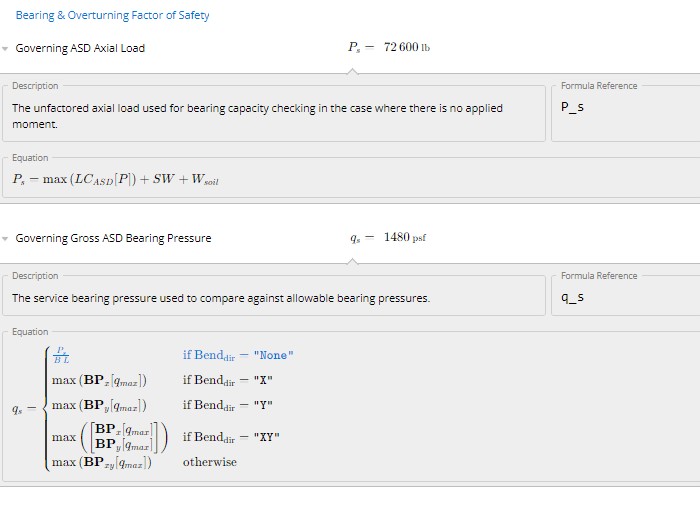Image resolution: width=700 pixels, height=506 pixels.
Task: Select the Governing Gross ASD Bearing Pressure label
Action: pyautogui.click(x=113, y=238)
